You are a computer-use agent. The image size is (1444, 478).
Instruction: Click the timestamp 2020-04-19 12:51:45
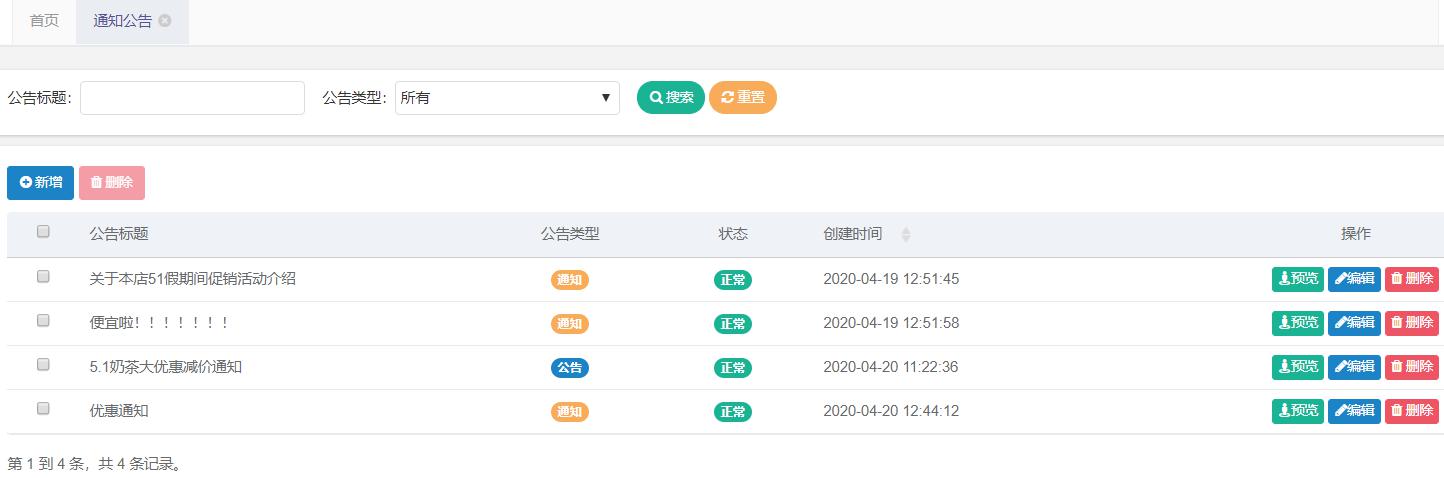point(891,279)
